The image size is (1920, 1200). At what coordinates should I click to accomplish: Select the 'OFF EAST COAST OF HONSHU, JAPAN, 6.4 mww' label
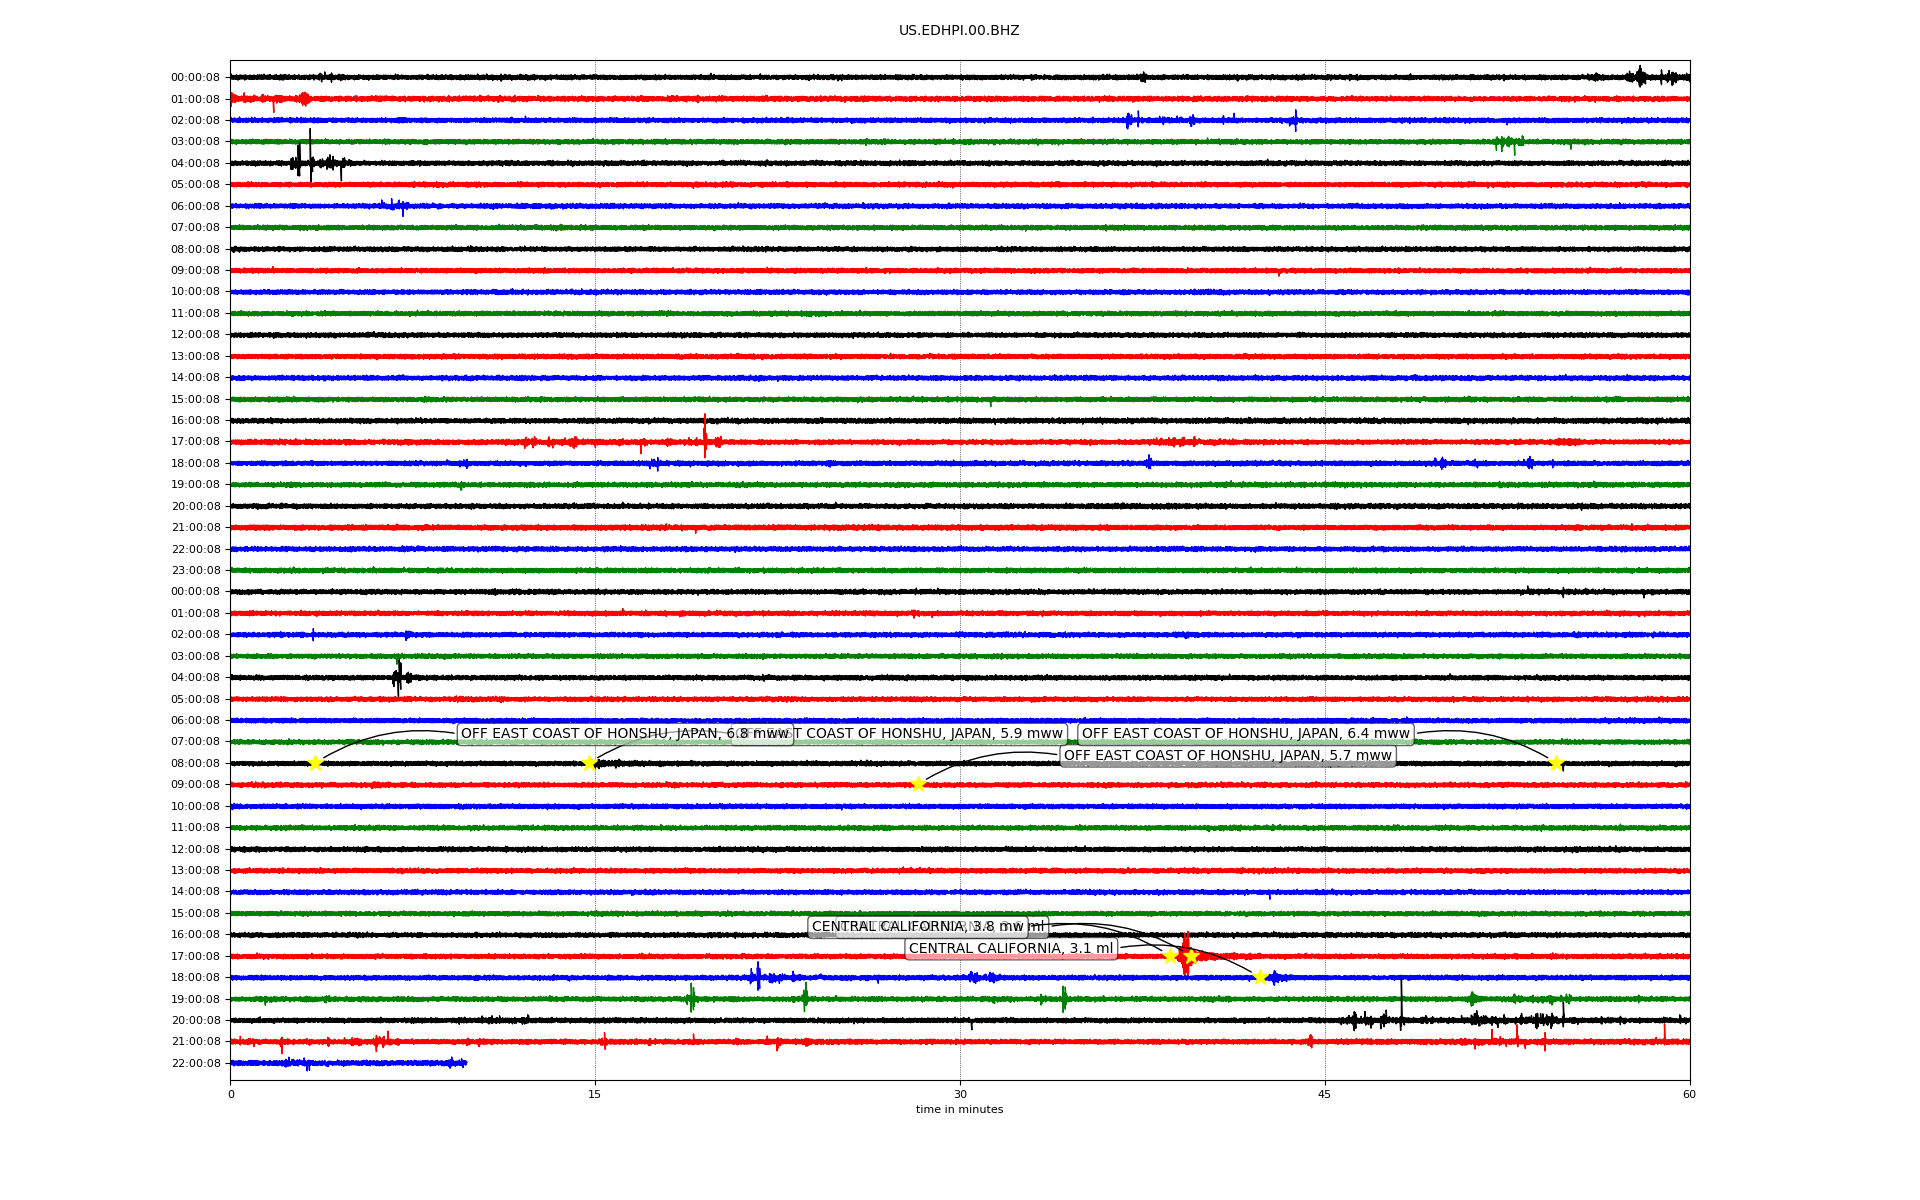tap(1245, 734)
